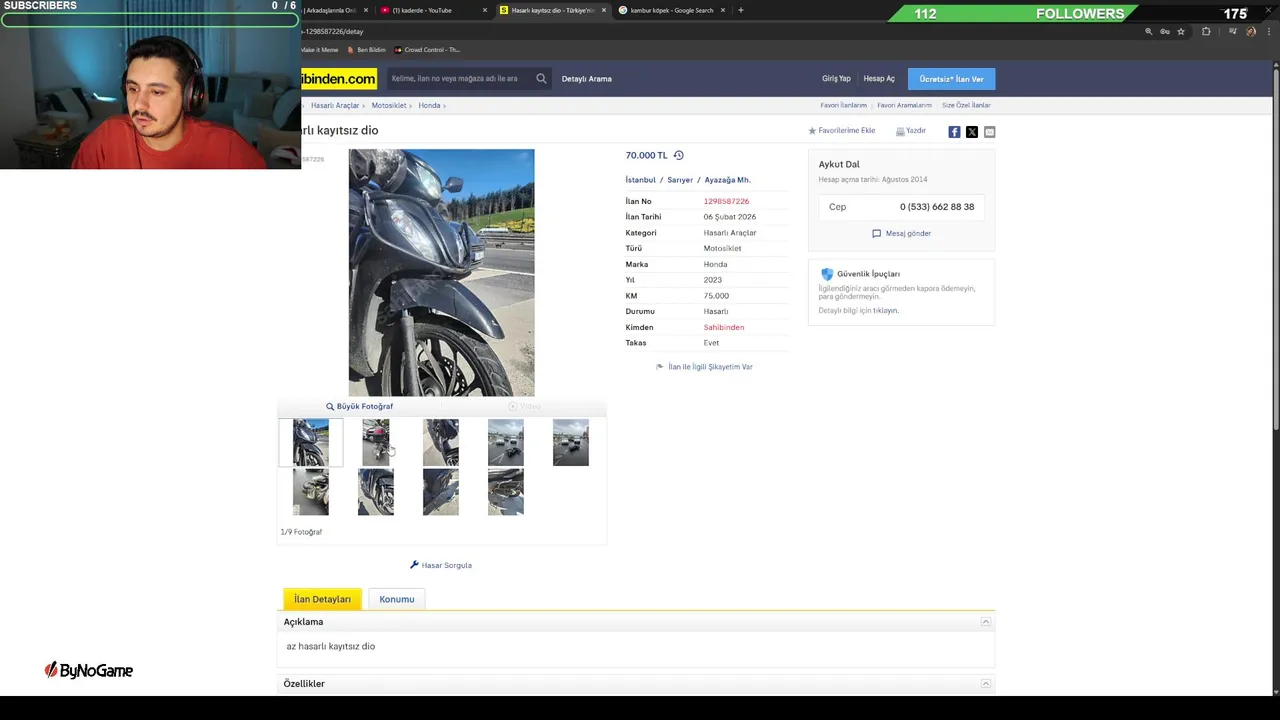Collapse the Açıklama section arrow

[985, 622]
